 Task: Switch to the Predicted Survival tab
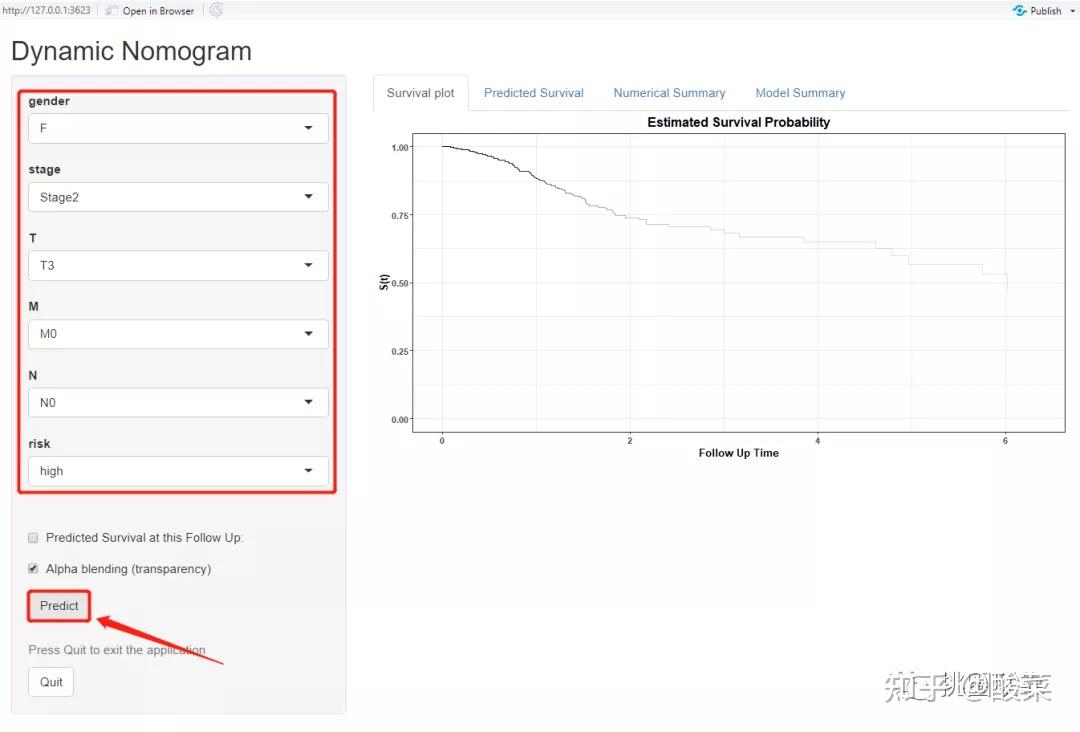533,93
